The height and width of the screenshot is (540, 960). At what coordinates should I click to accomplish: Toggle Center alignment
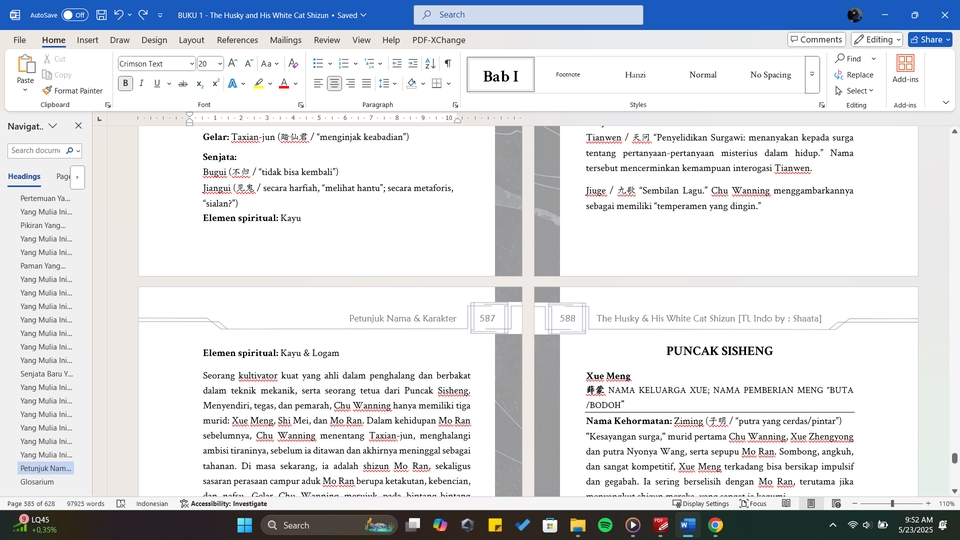coord(334,83)
